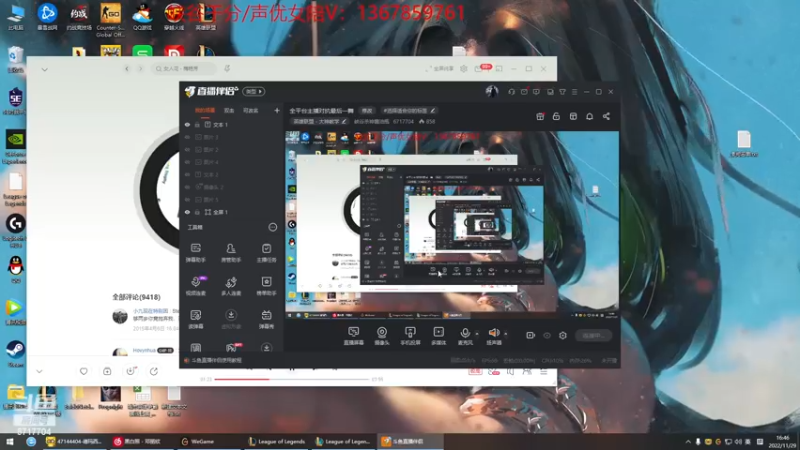Expand the music player bottom-left chevron
The width and height of the screenshot is (800, 450).
click(x=39, y=371)
